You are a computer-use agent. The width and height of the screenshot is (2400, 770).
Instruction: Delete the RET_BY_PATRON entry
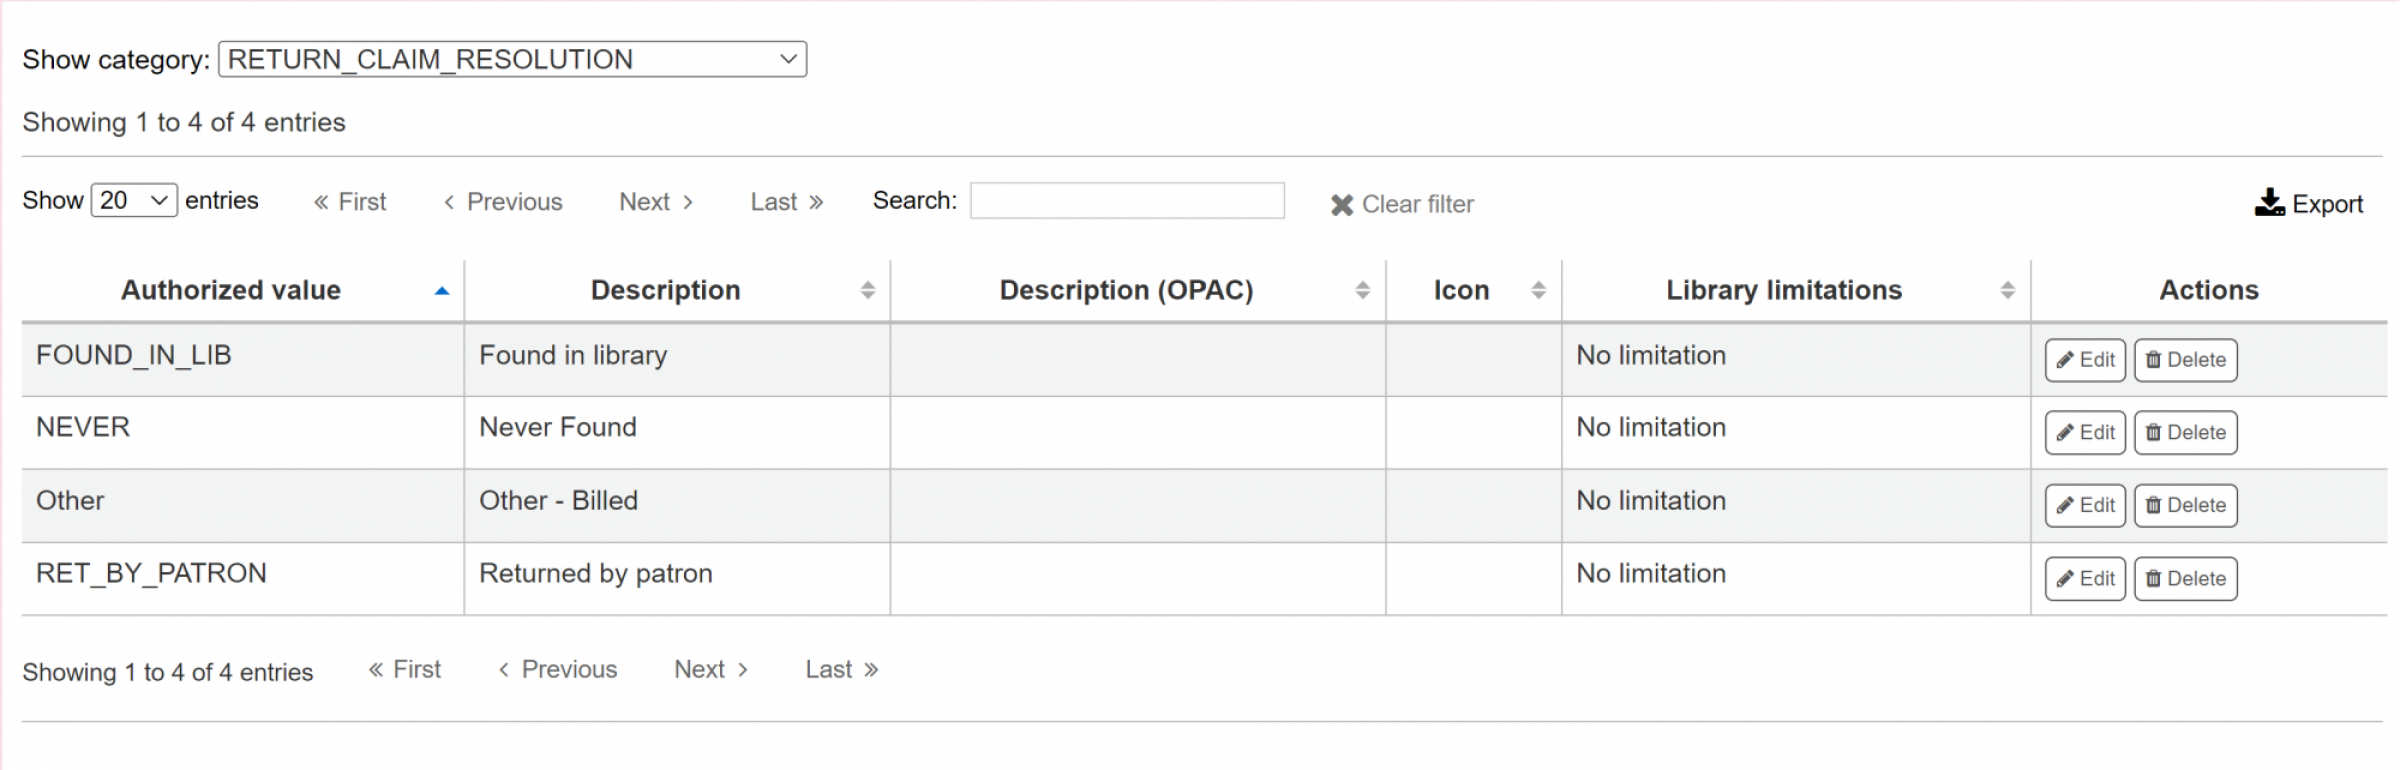(x=2185, y=579)
